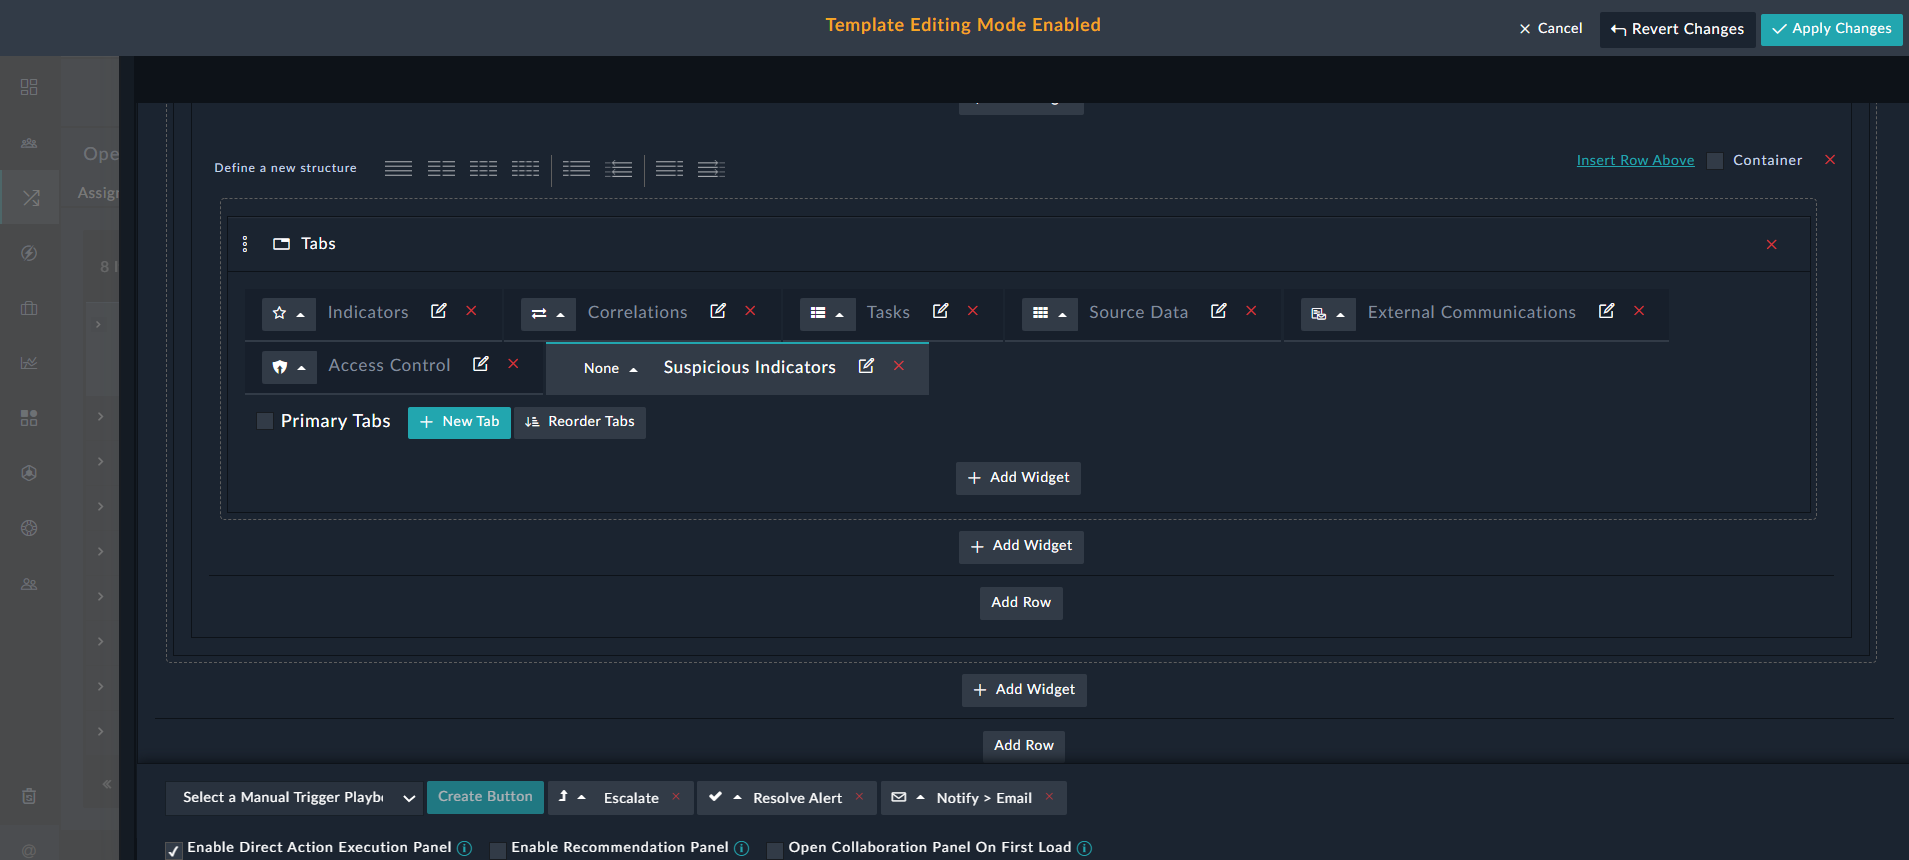1909x860 pixels.
Task: Switch to the Tasks tab
Action: click(x=889, y=312)
